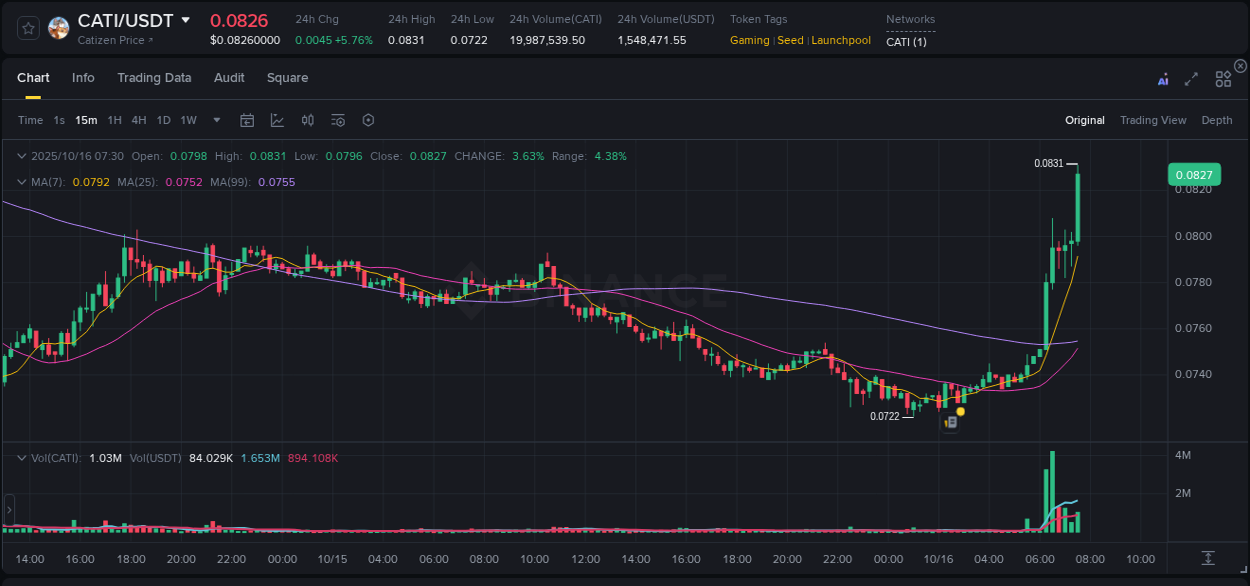Open the technical indicators list icon
Image resolution: width=1250 pixels, height=586 pixels.
point(338,120)
